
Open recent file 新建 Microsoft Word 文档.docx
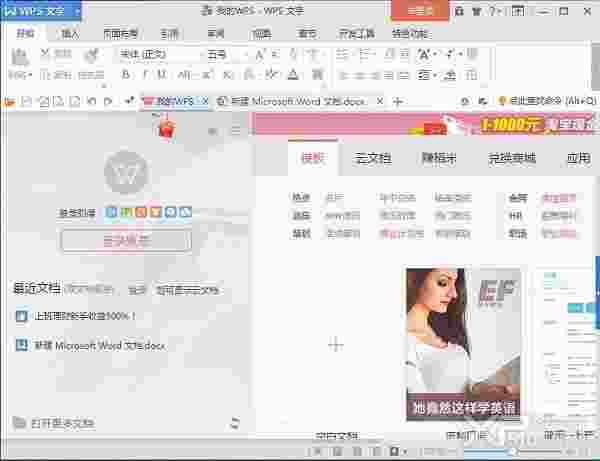(91, 345)
